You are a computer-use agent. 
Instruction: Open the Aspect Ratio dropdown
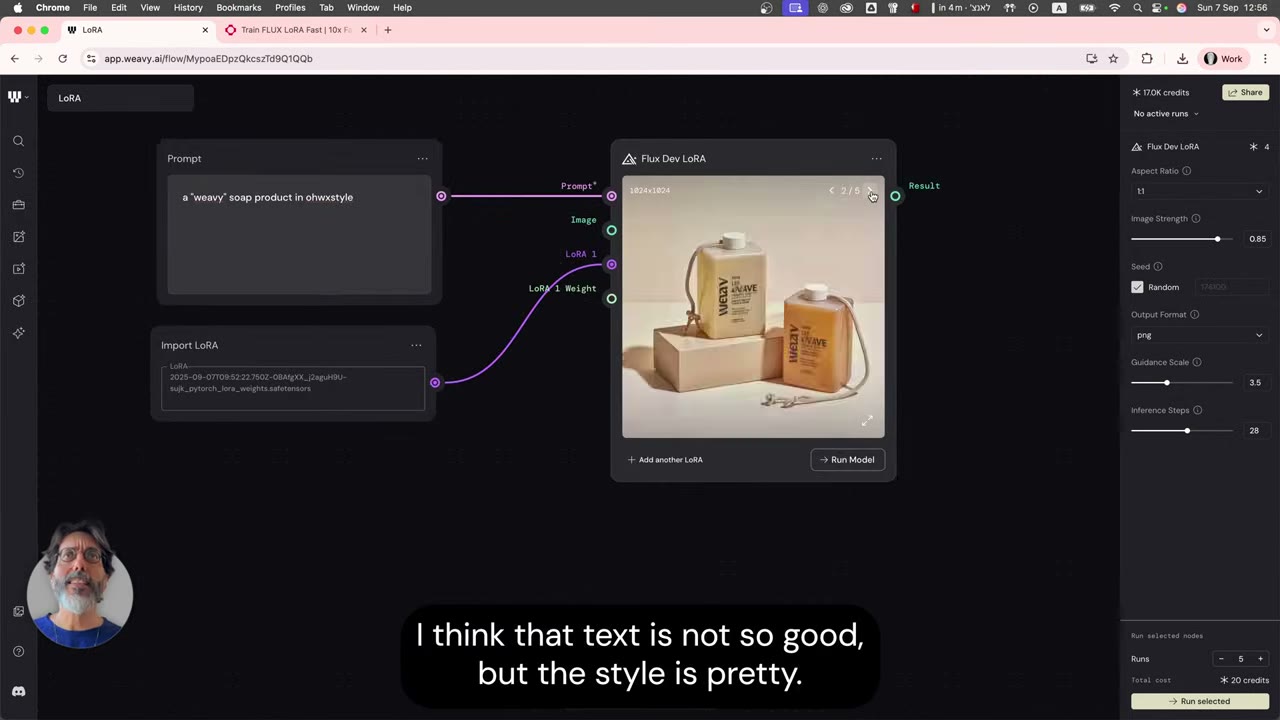pyautogui.click(x=1199, y=191)
